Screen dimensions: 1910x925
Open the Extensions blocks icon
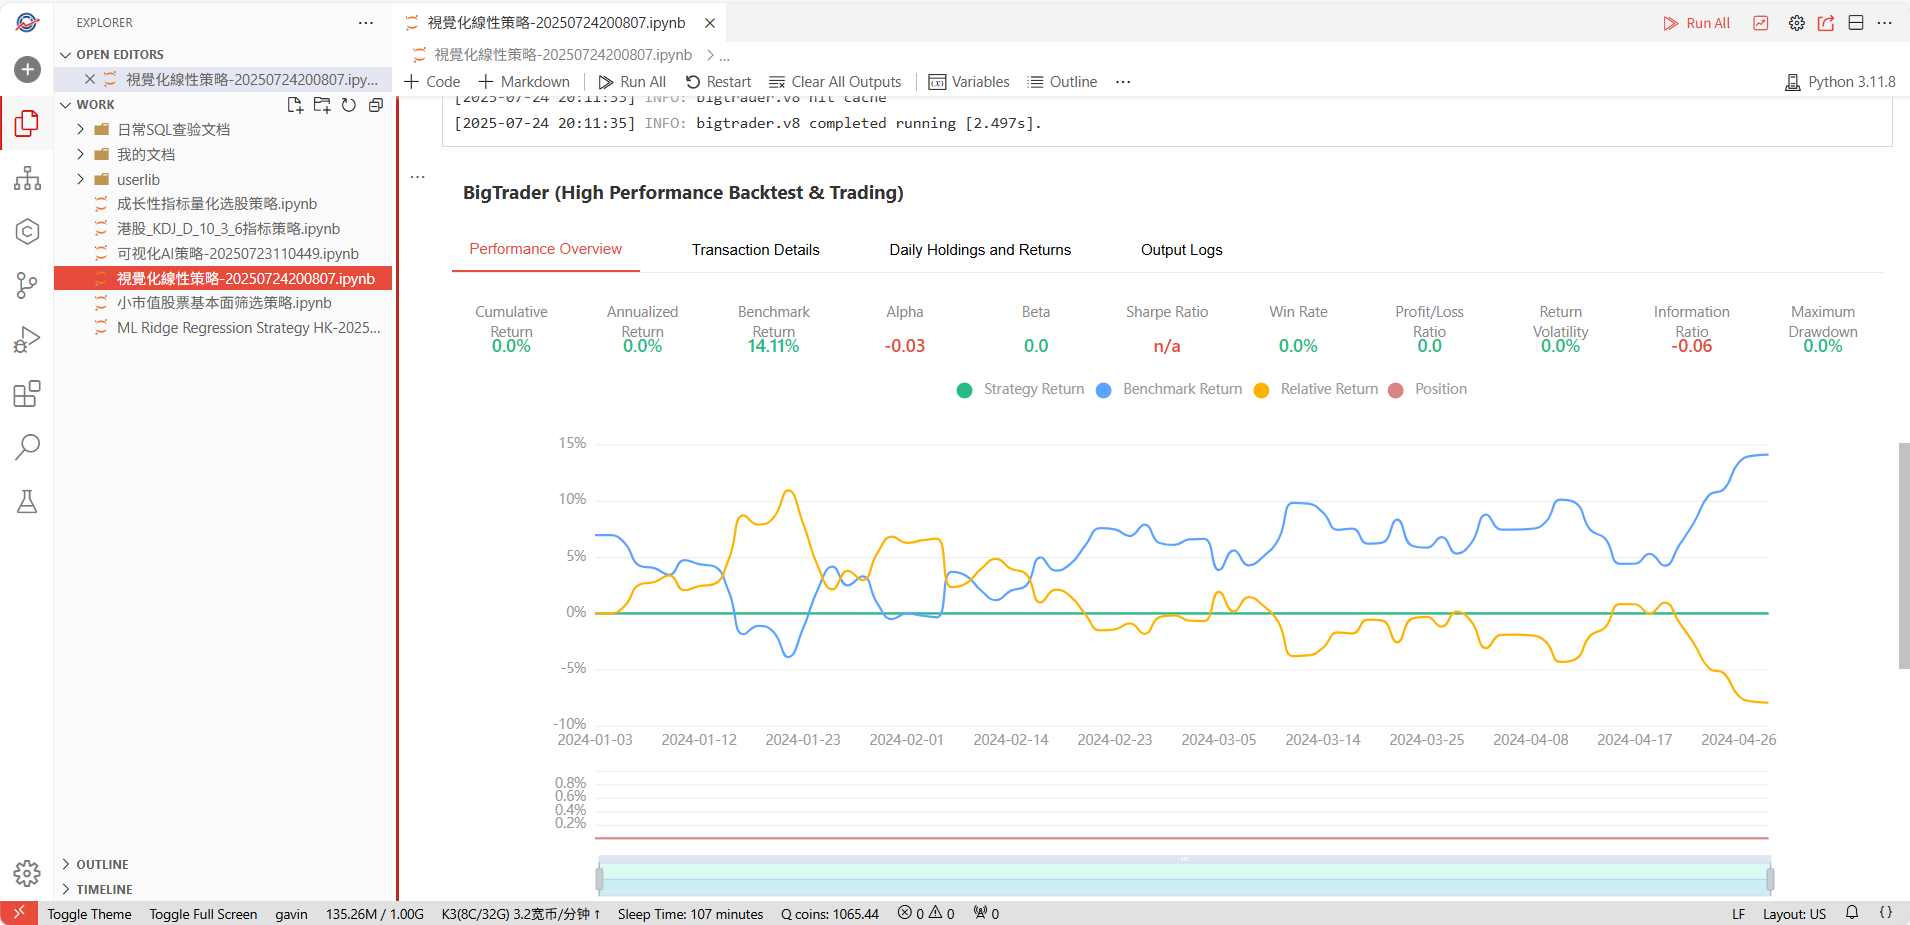(x=27, y=394)
